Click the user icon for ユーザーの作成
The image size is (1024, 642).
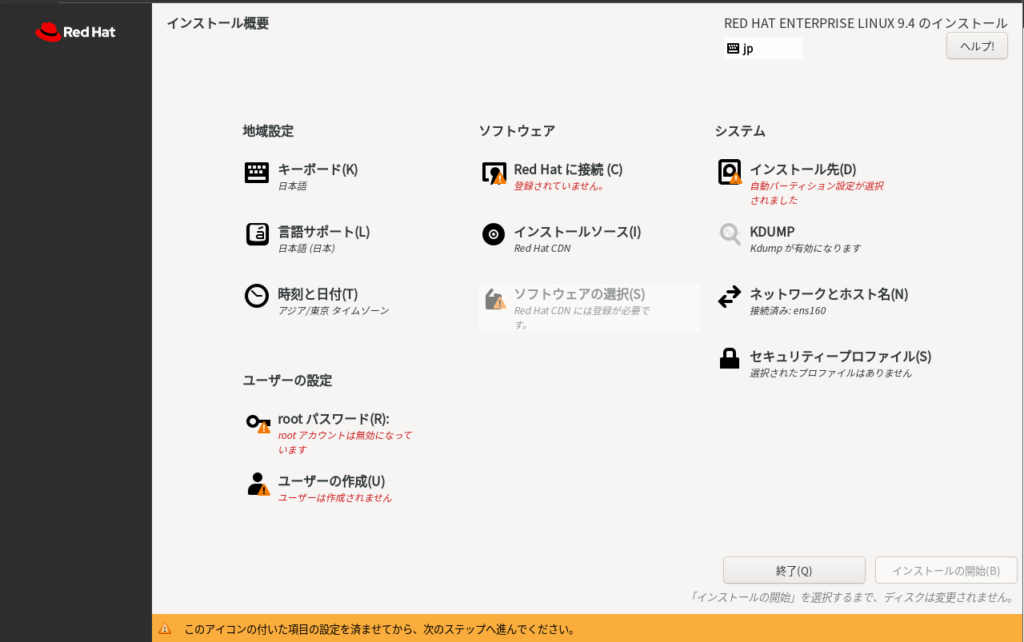tap(257, 484)
